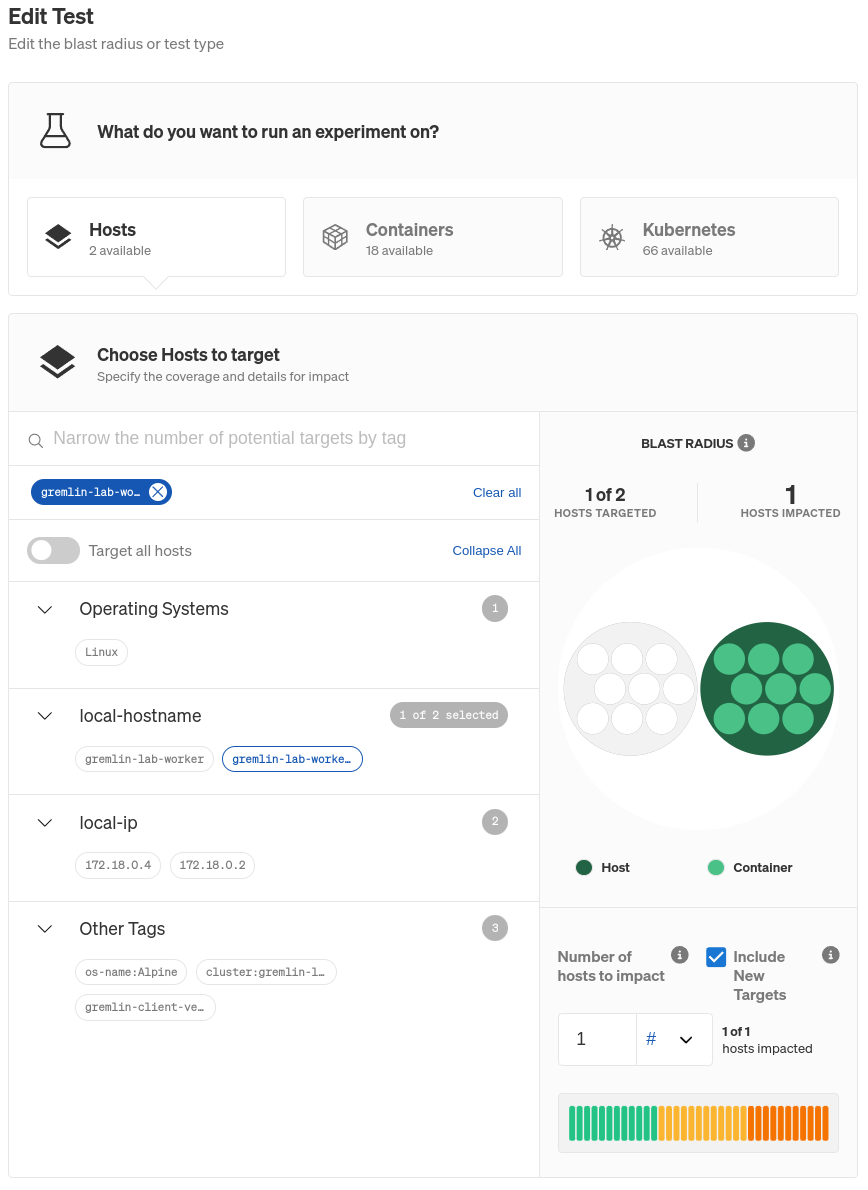The image size is (868, 1190).
Task: Collapse the local-hostname section
Action: [x=45, y=716]
